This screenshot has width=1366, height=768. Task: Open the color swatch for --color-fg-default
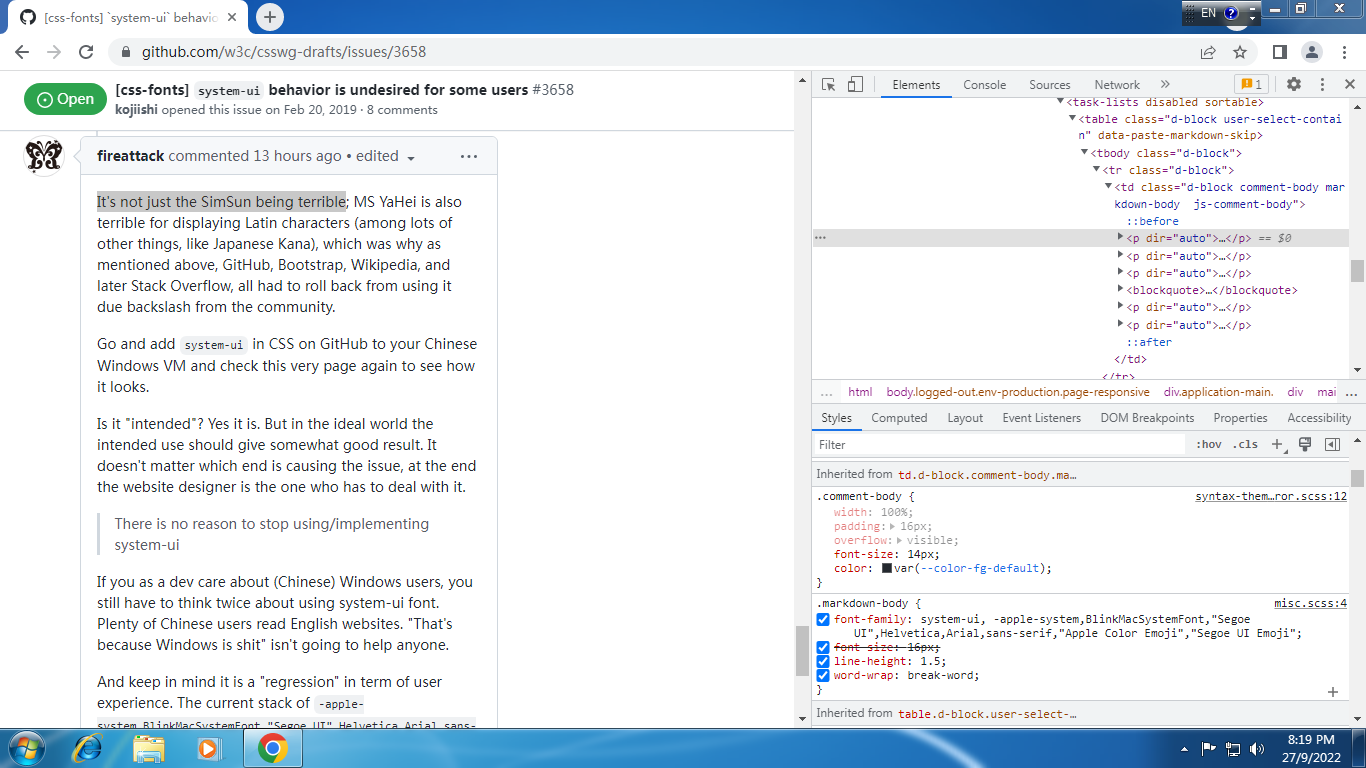click(887, 568)
